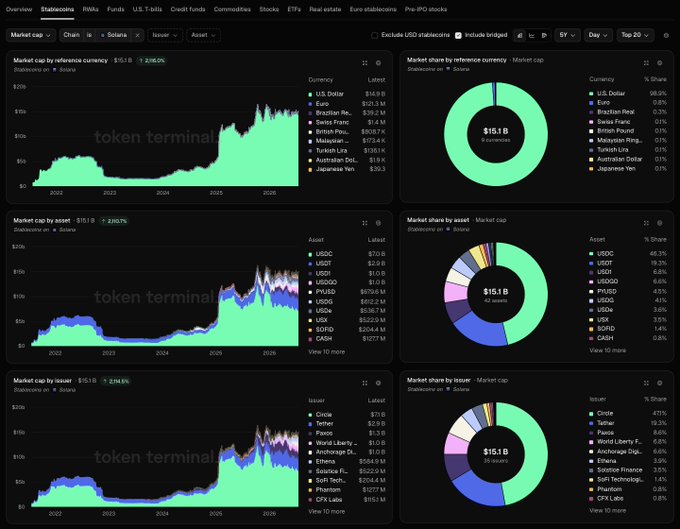Click Latest column header in issuer market cap legend
Screen dimensions: 680x529
click(376, 400)
